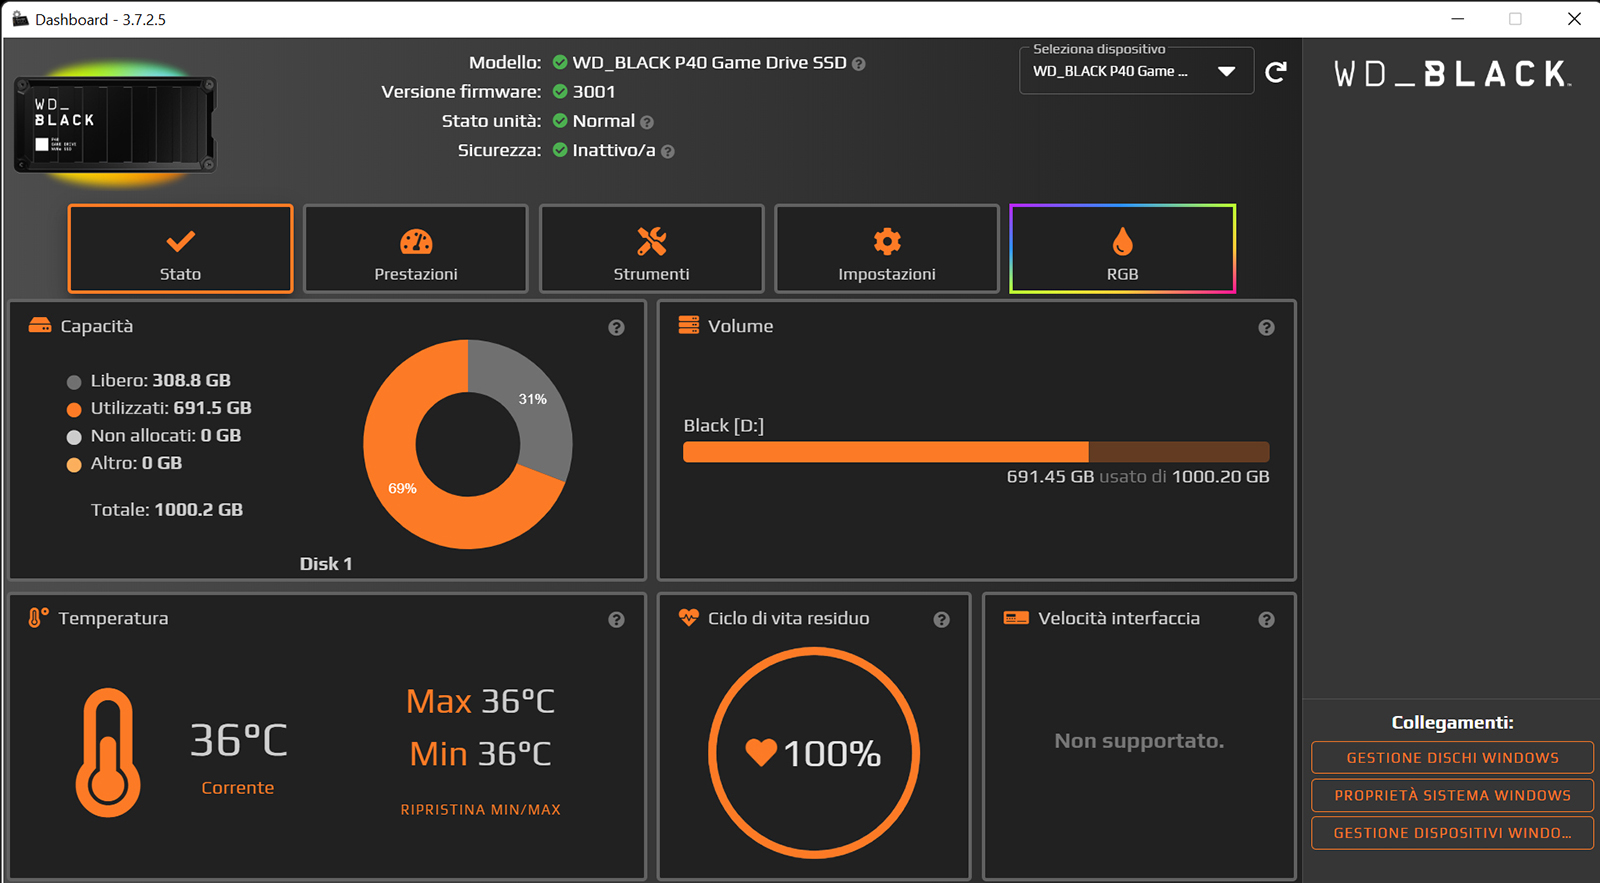The width and height of the screenshot is (1600, 883).
Task: Click the Capacità drive icon
Action: point(40,326)
